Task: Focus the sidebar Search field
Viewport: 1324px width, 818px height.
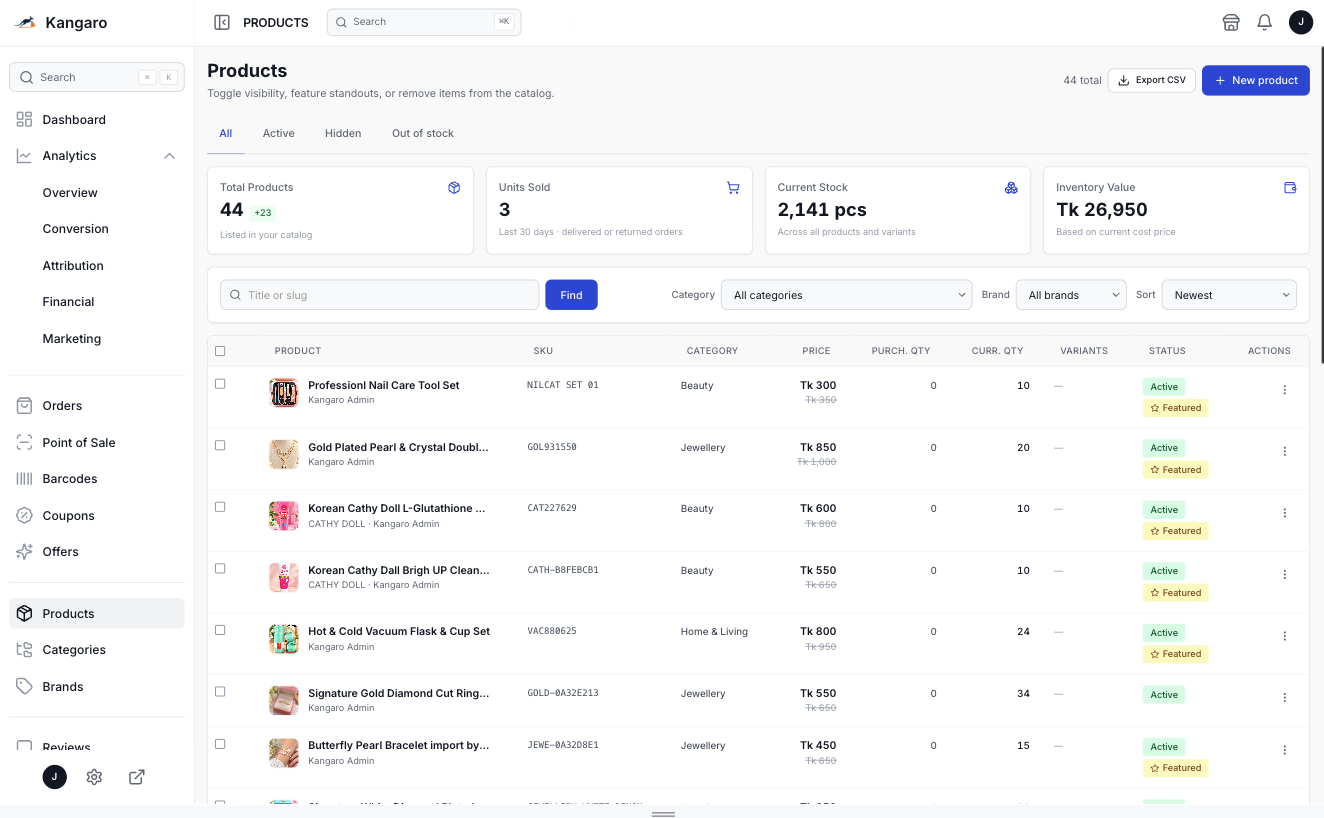Action: pyautogui.click(x=97, y=77)
